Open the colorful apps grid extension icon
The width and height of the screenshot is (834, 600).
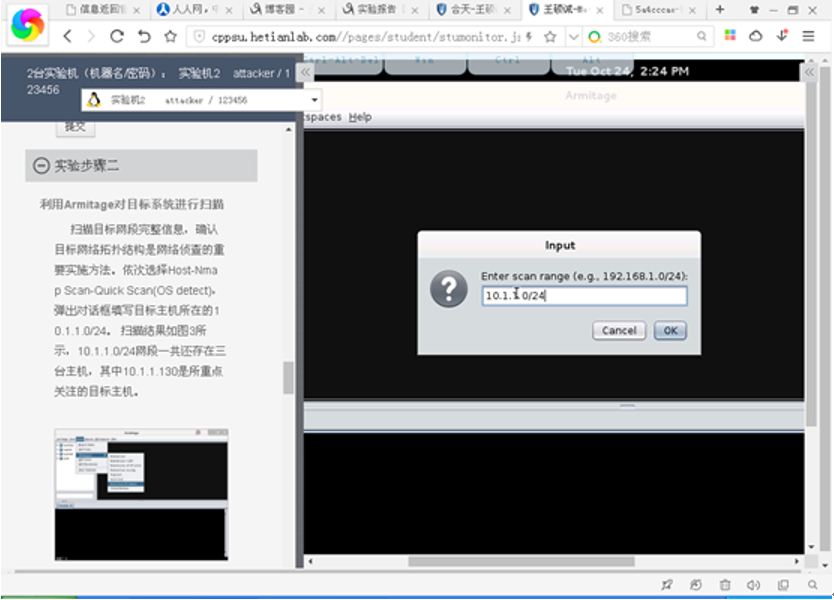(x=730, y=36)
